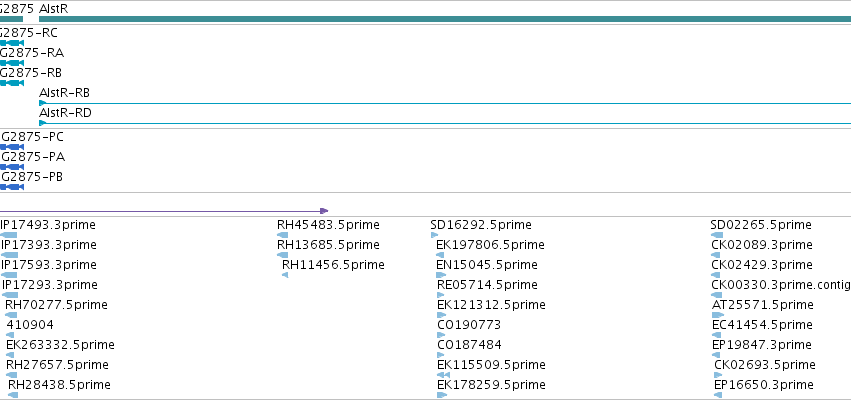Image resolution: width=851 pixels, height=400 pixels.
Task: Open the G2875-PB protein feature label
Action: [31, 177]
